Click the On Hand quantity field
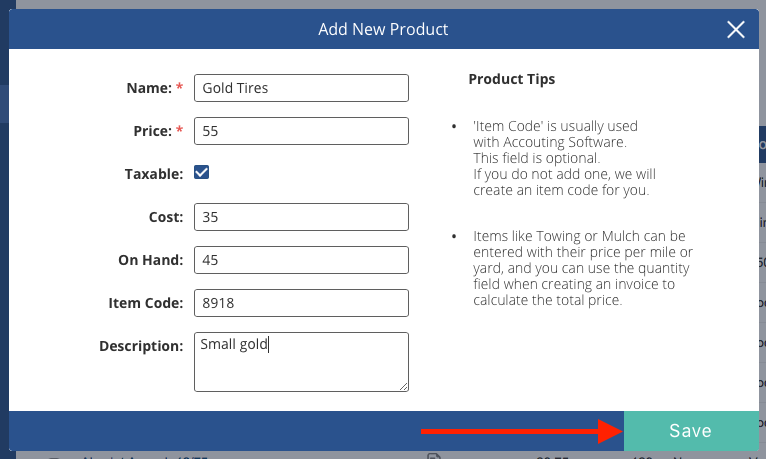766x459 pixels. 301,260
